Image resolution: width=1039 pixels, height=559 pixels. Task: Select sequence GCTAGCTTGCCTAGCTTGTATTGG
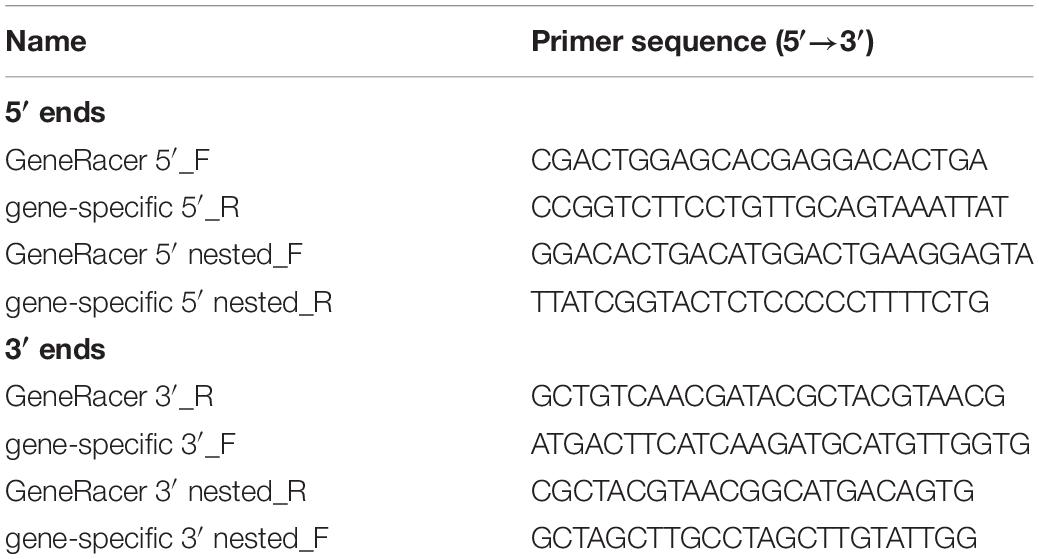pos(754,538)
